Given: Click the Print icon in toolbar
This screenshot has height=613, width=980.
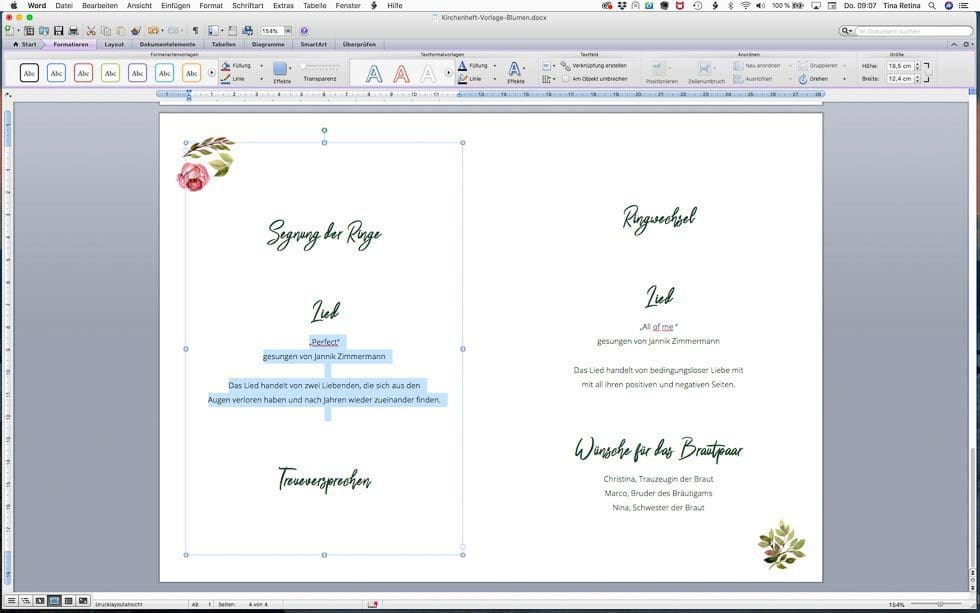Looking at the screenshot, I should point(73,31).
